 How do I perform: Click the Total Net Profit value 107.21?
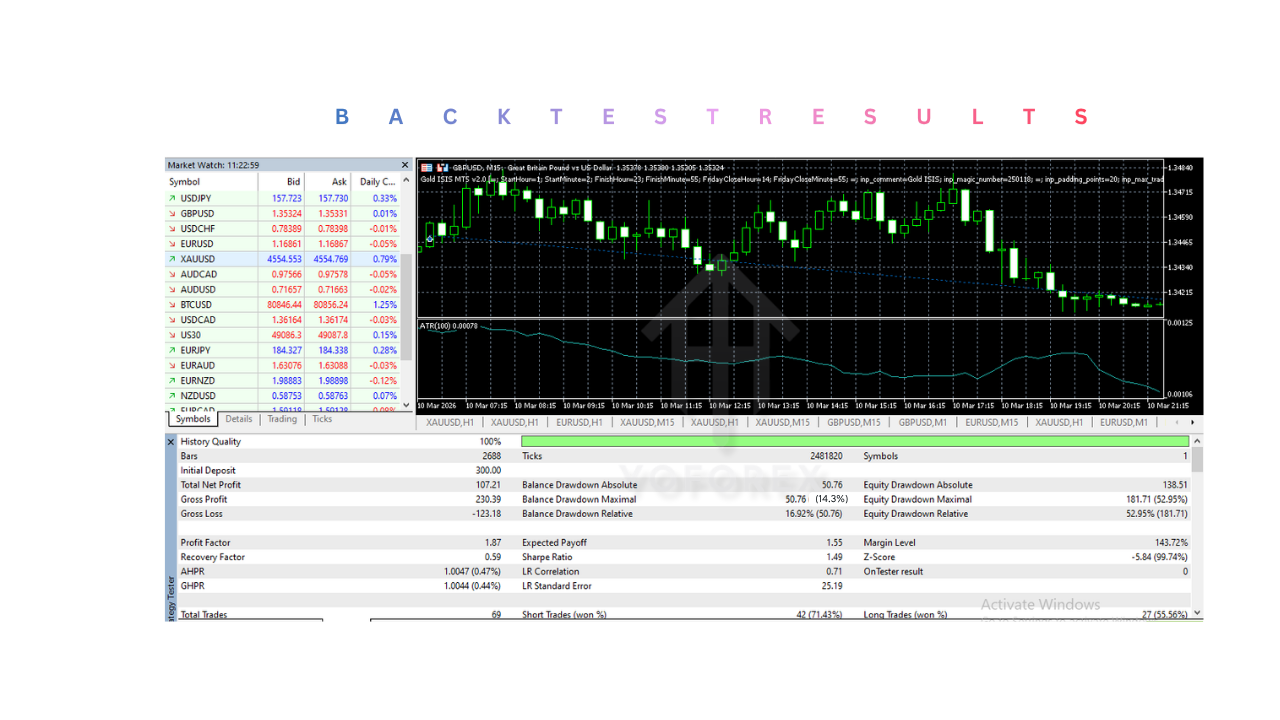point(487,485)
